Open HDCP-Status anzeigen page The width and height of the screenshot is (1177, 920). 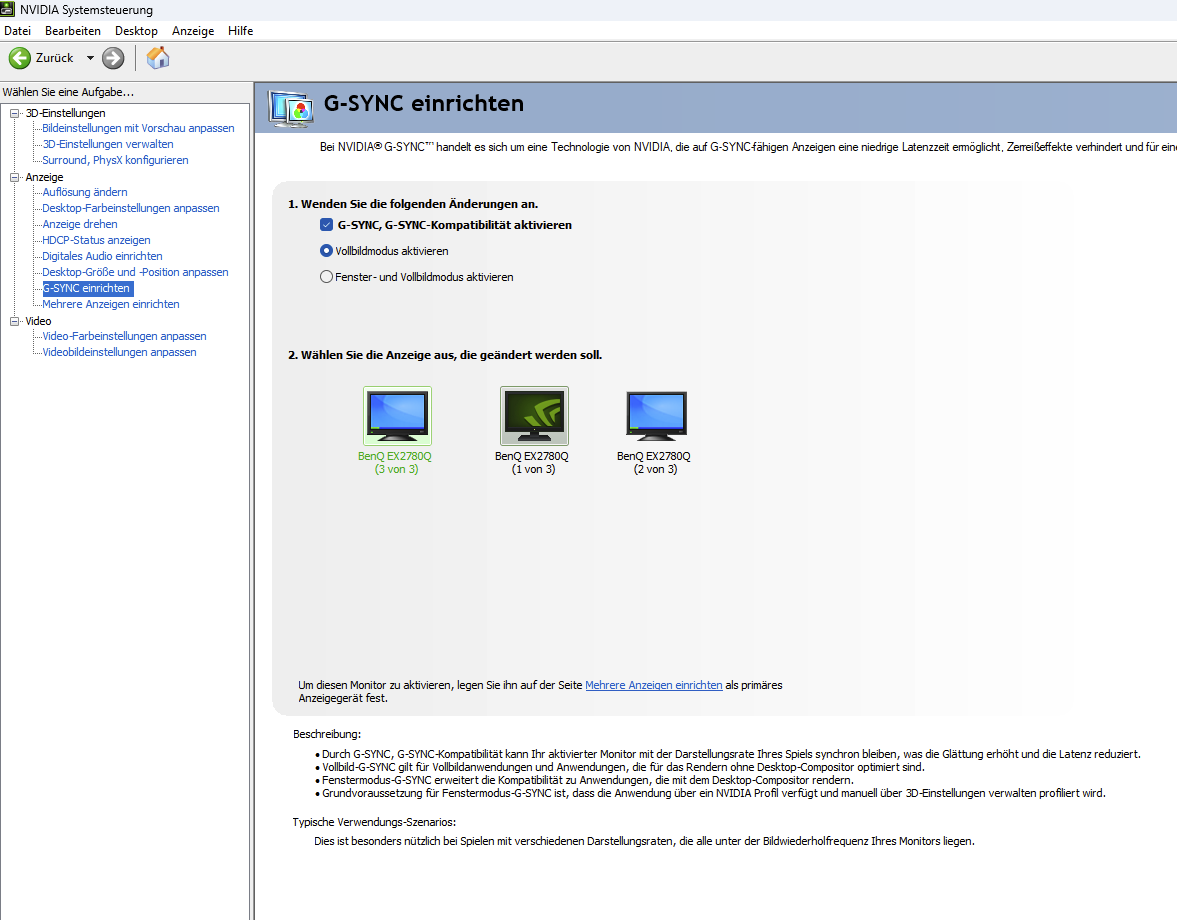[x=96, y=240]
